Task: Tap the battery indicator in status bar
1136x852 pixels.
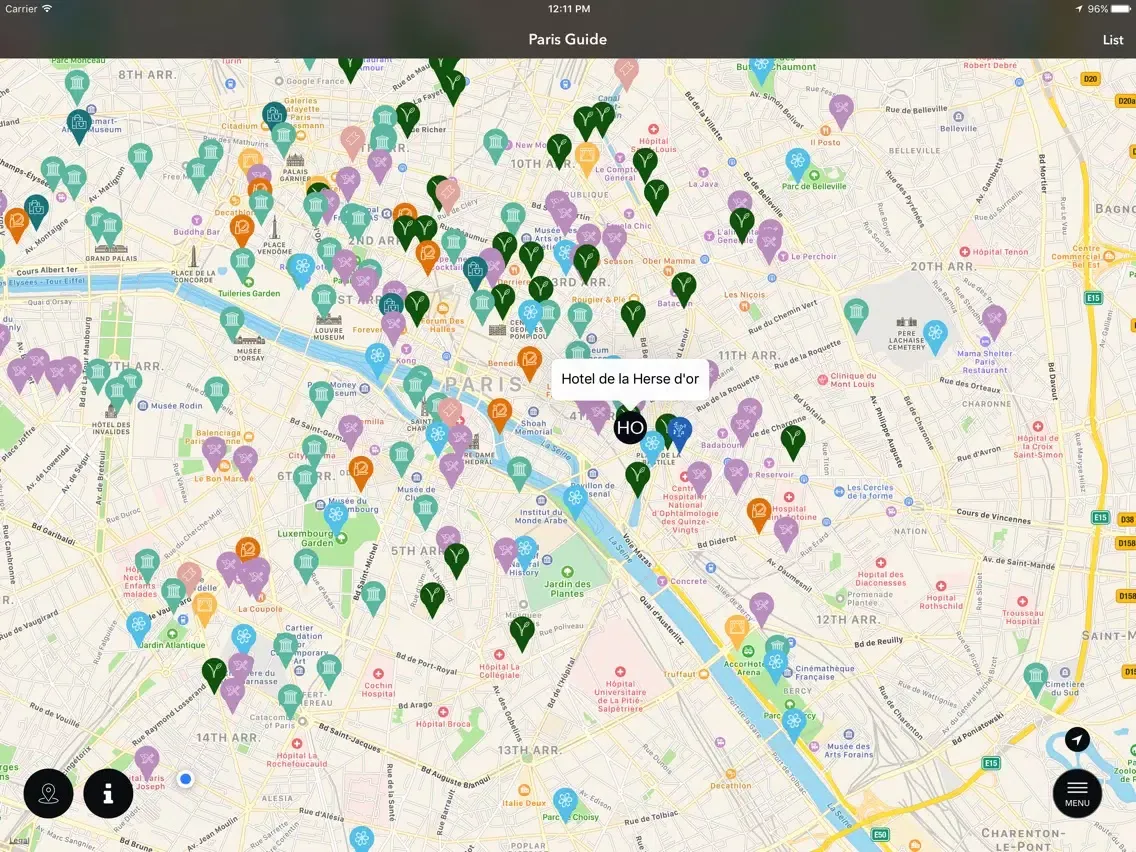Action: [x=1120, y=9]
